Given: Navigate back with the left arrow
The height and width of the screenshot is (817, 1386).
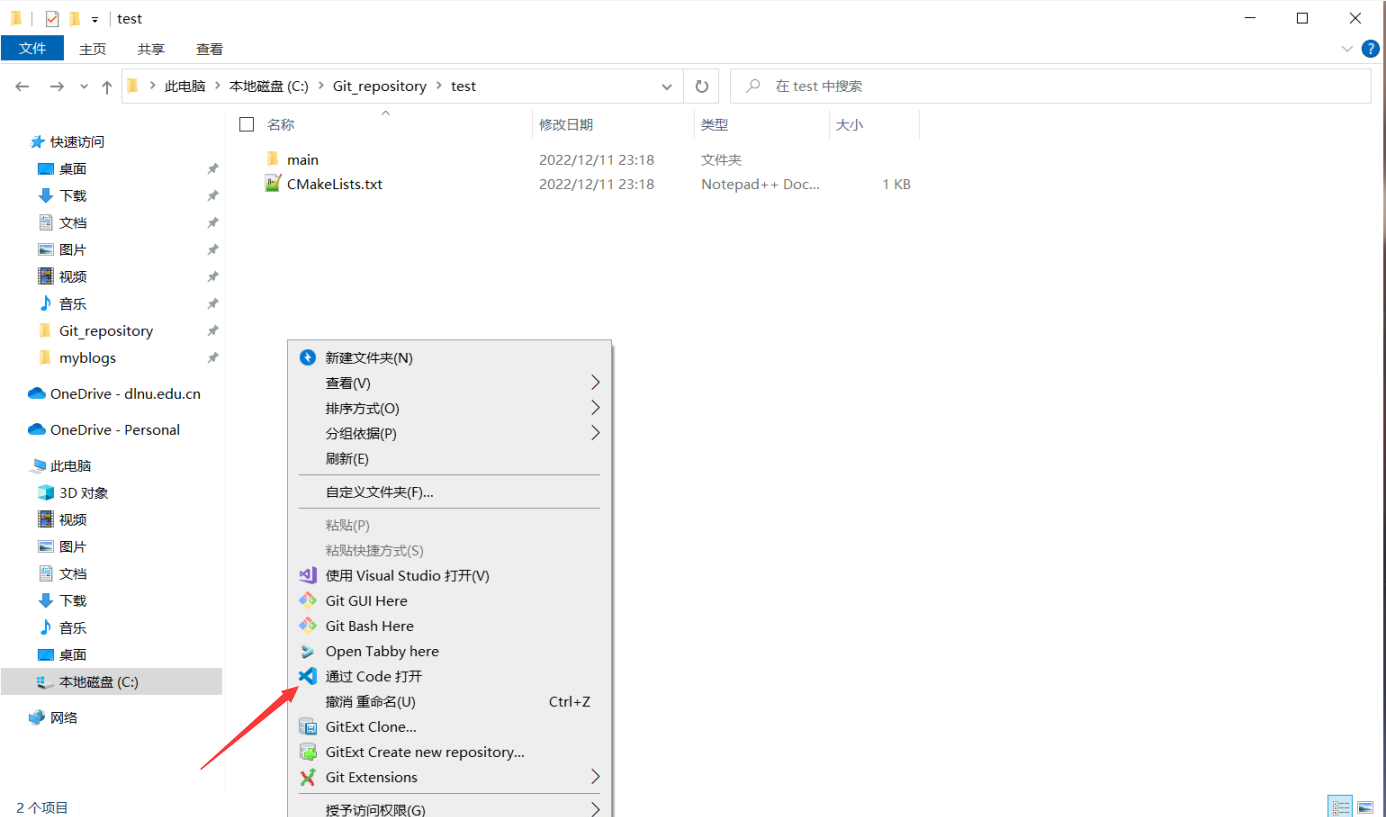Looking at the screenshot, I should [x=23, y=87].
